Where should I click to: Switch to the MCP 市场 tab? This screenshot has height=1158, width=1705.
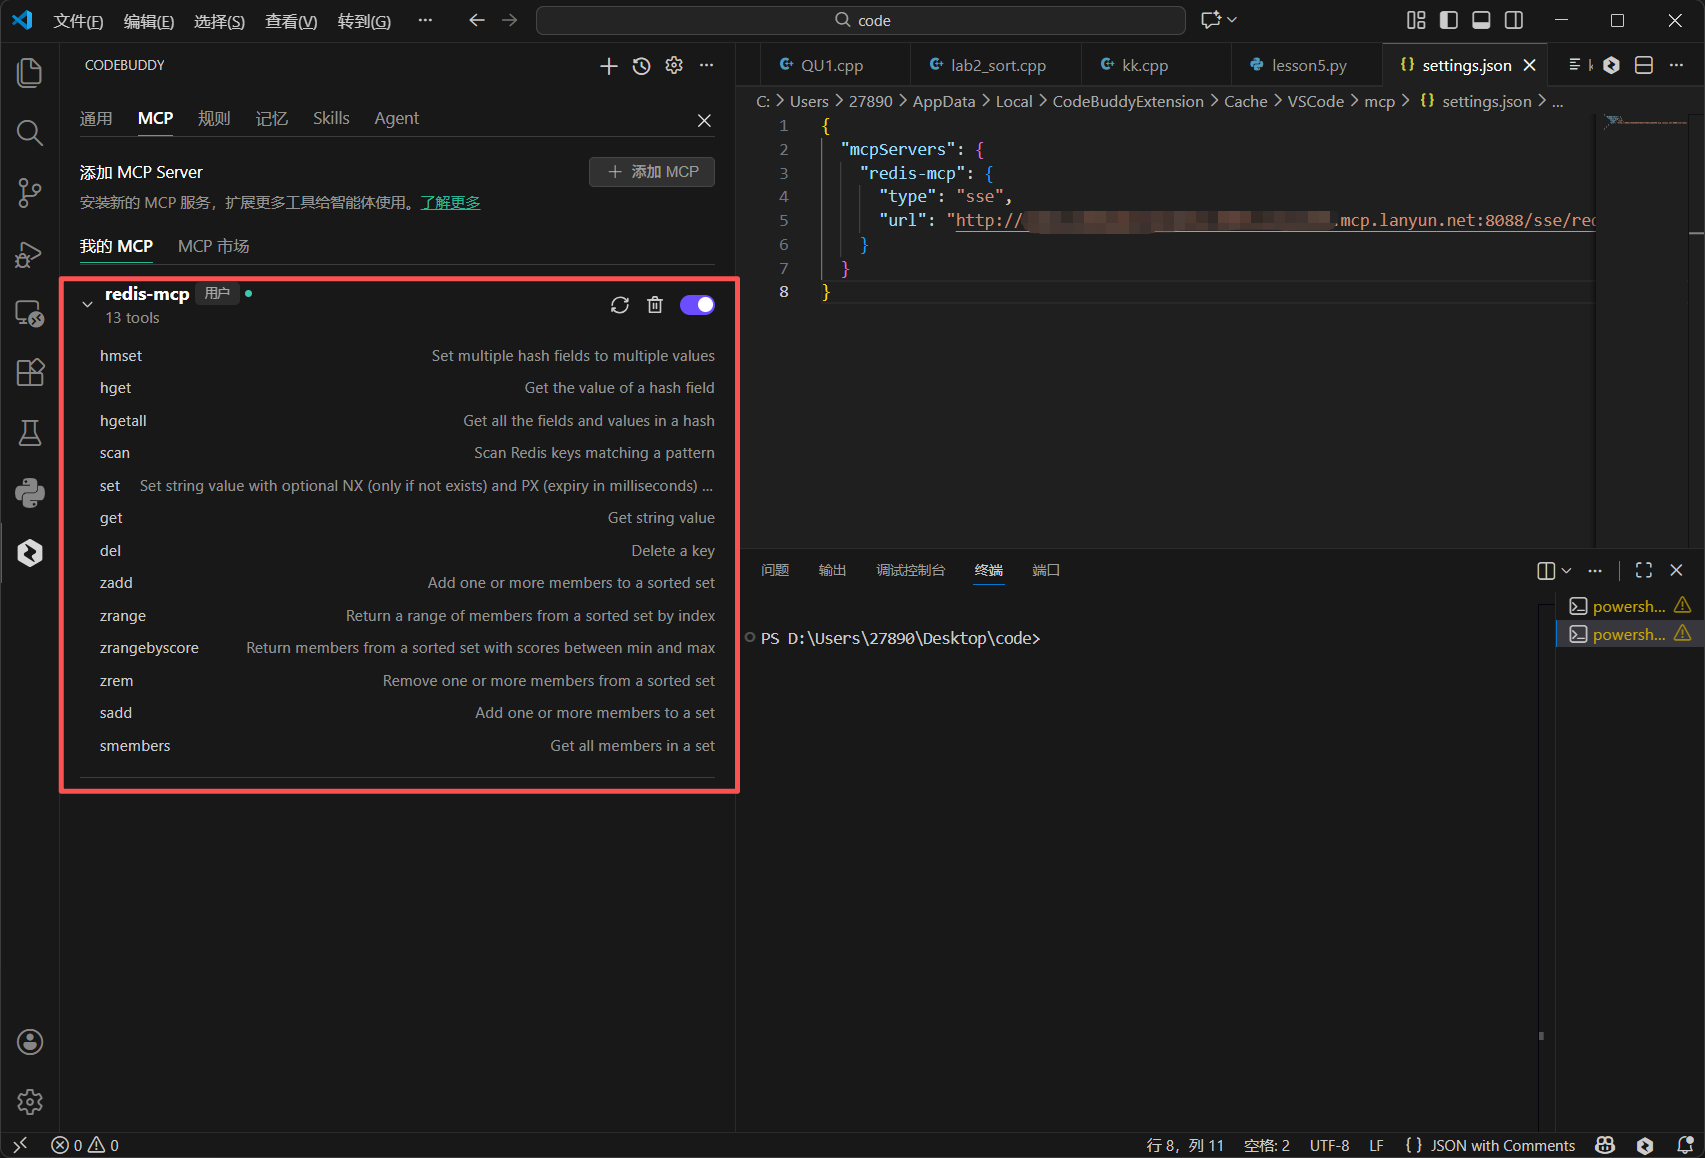[x=213, y=246]
